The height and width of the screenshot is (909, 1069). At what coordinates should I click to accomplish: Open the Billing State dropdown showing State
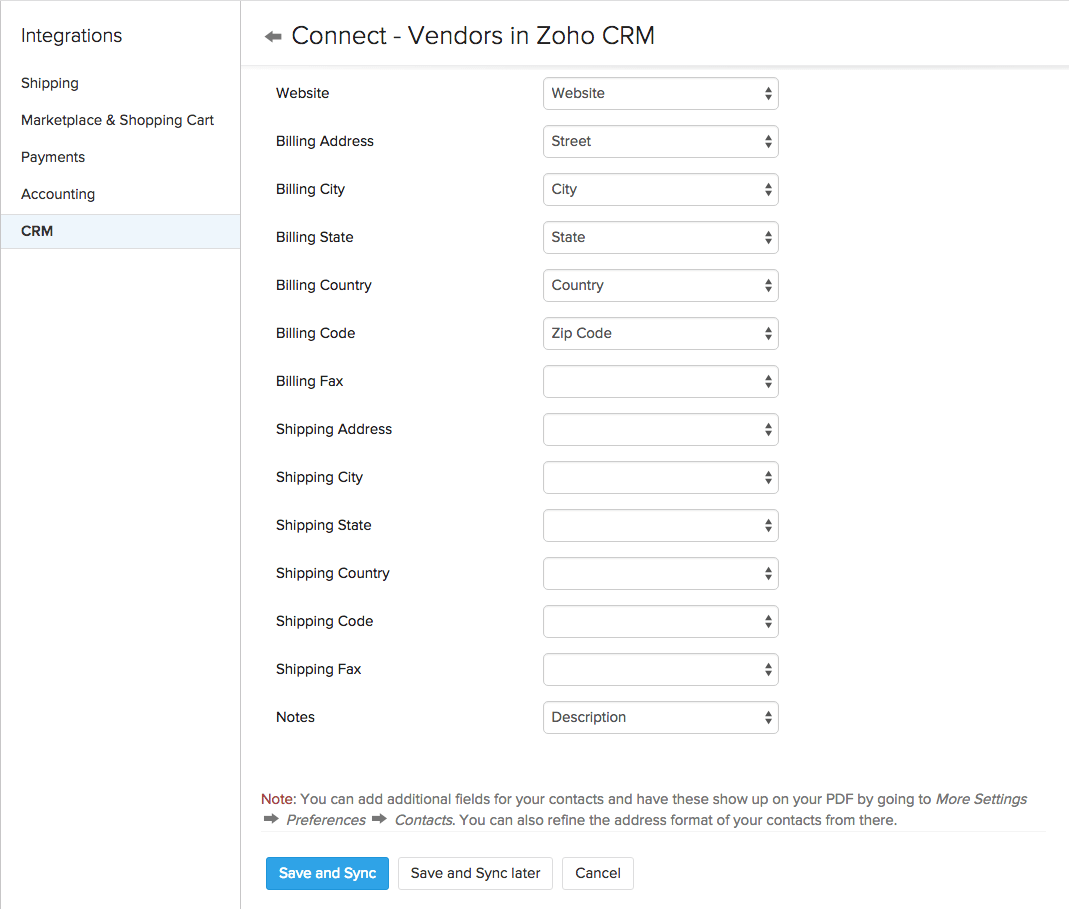tap(660, 237)
